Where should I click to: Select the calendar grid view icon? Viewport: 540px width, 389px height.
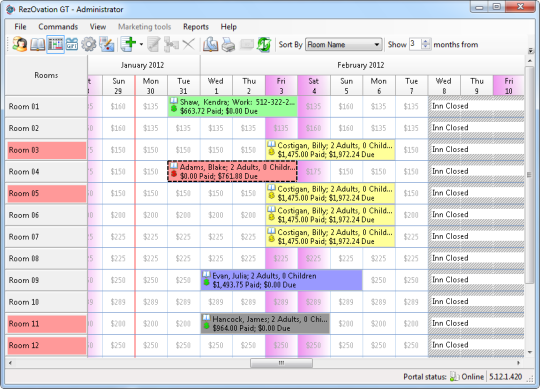(55, 44)
